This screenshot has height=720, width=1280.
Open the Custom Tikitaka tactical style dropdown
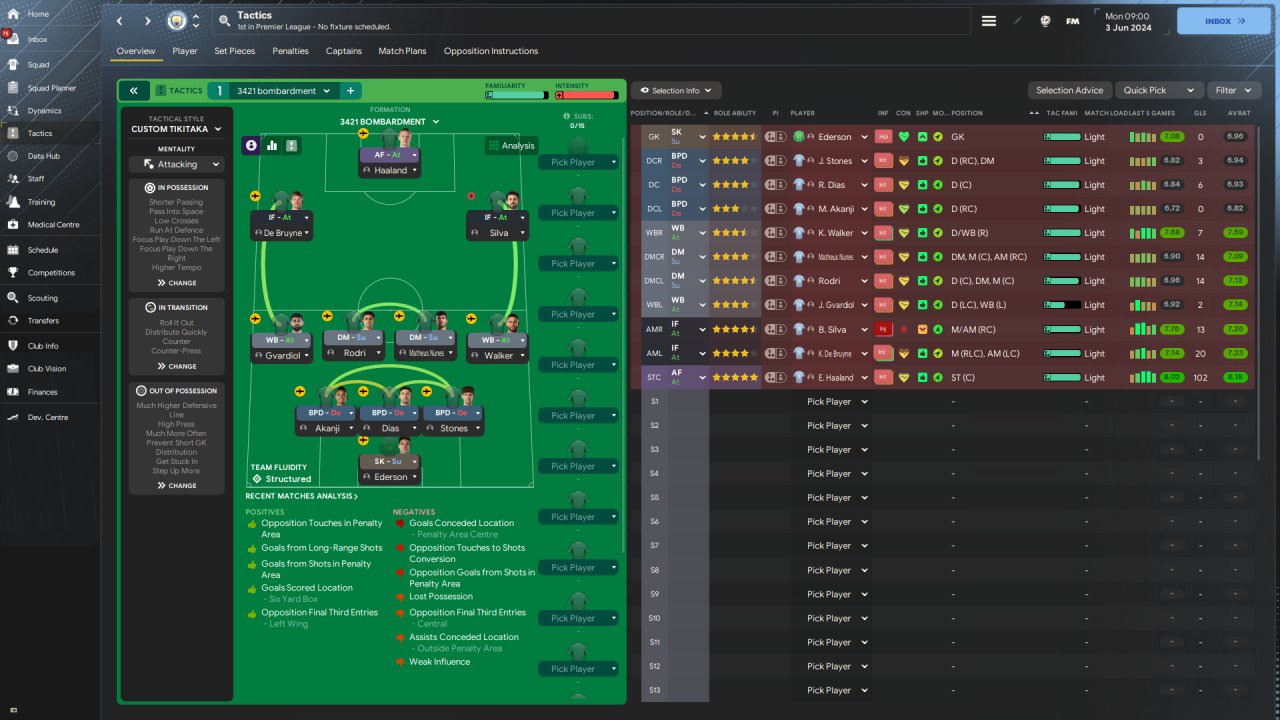click(176, 129)
